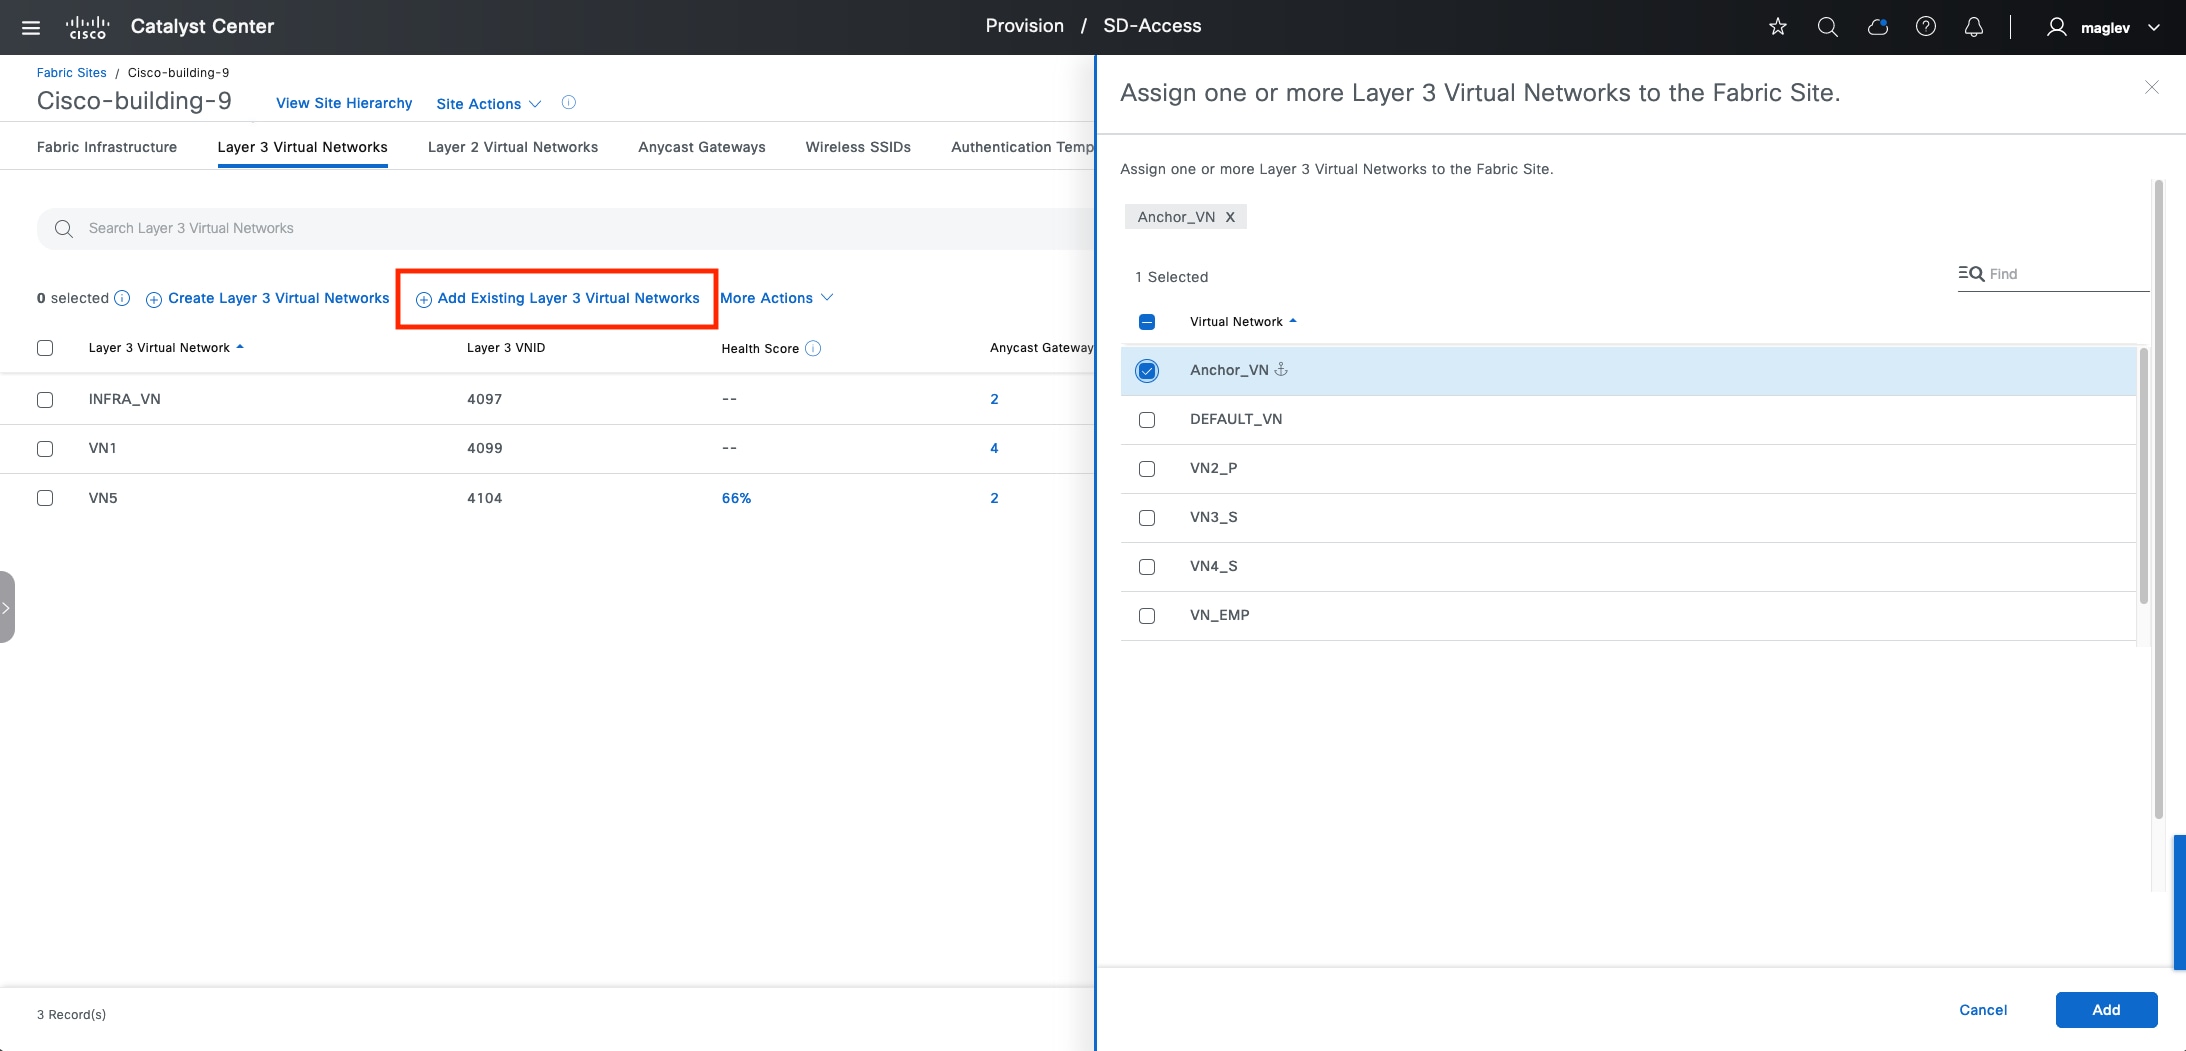Open the Site Actions dropdown

pyautogui.click(x=488, y=104)
